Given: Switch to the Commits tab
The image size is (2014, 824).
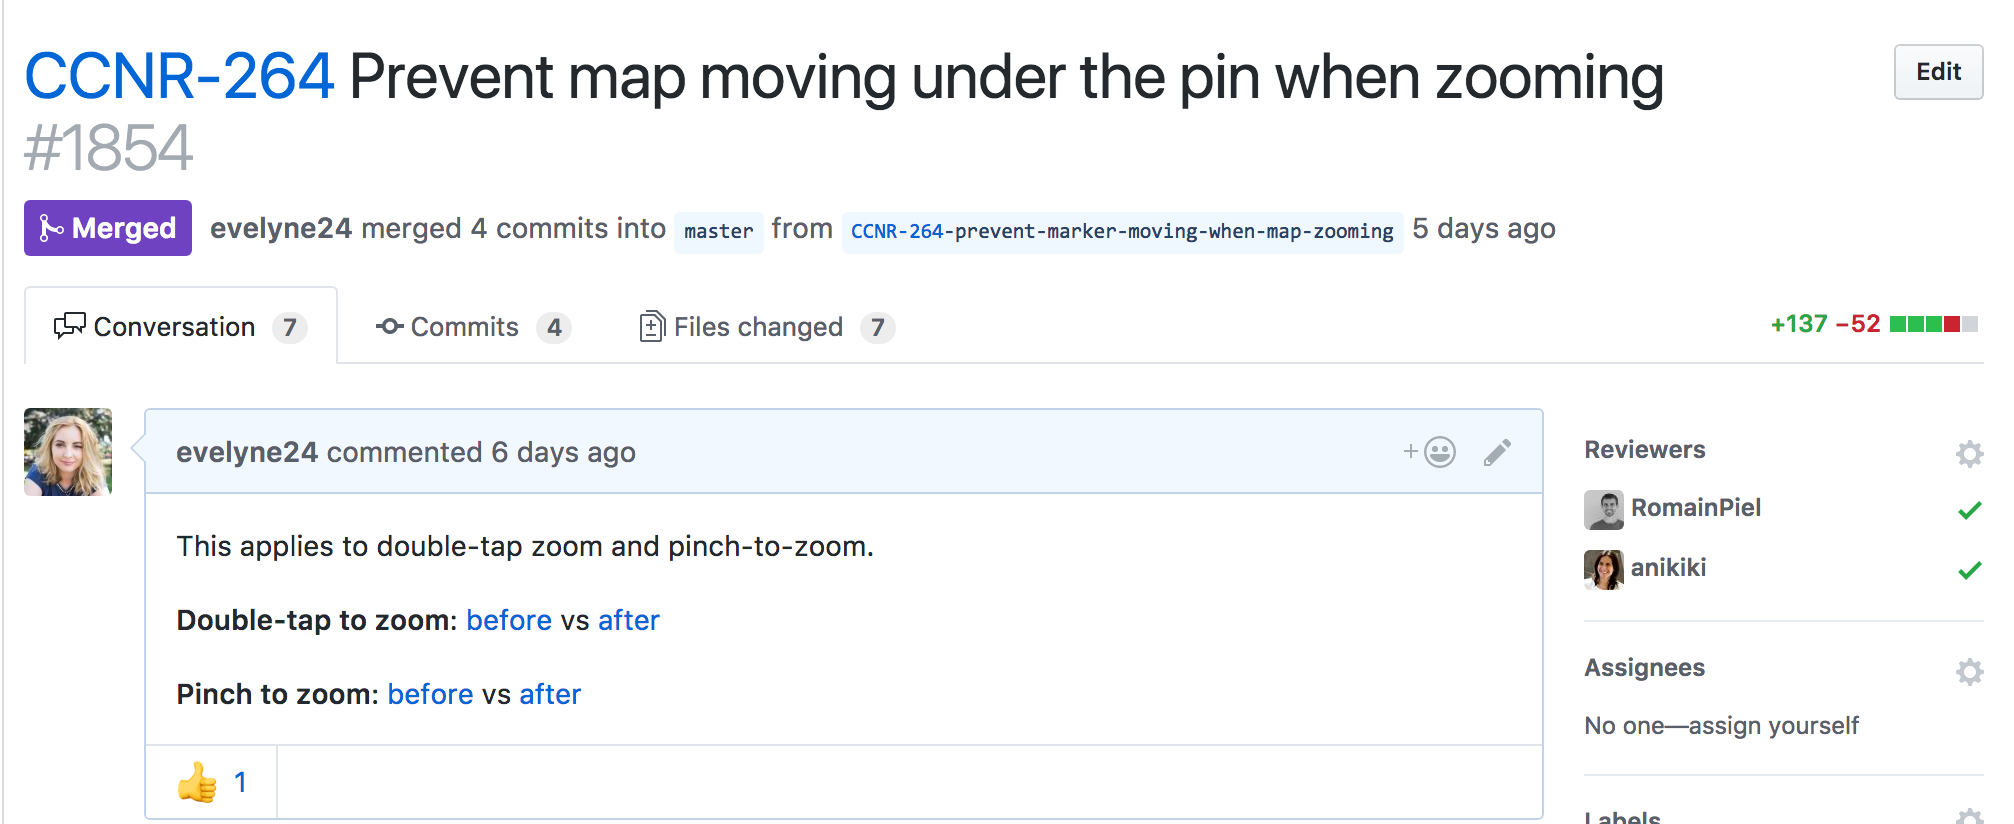Looking at the screenshot, I should [x=472, y=327].
